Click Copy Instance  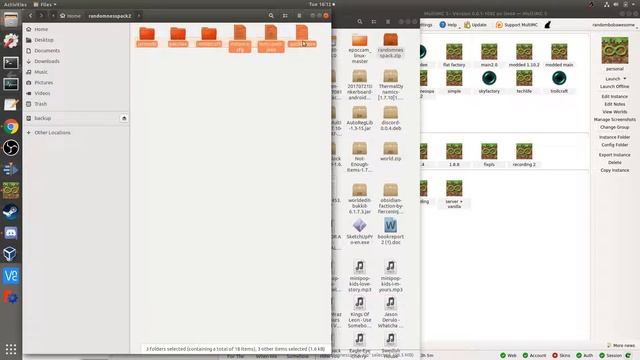pyautogui.click(x=614, y=170)
